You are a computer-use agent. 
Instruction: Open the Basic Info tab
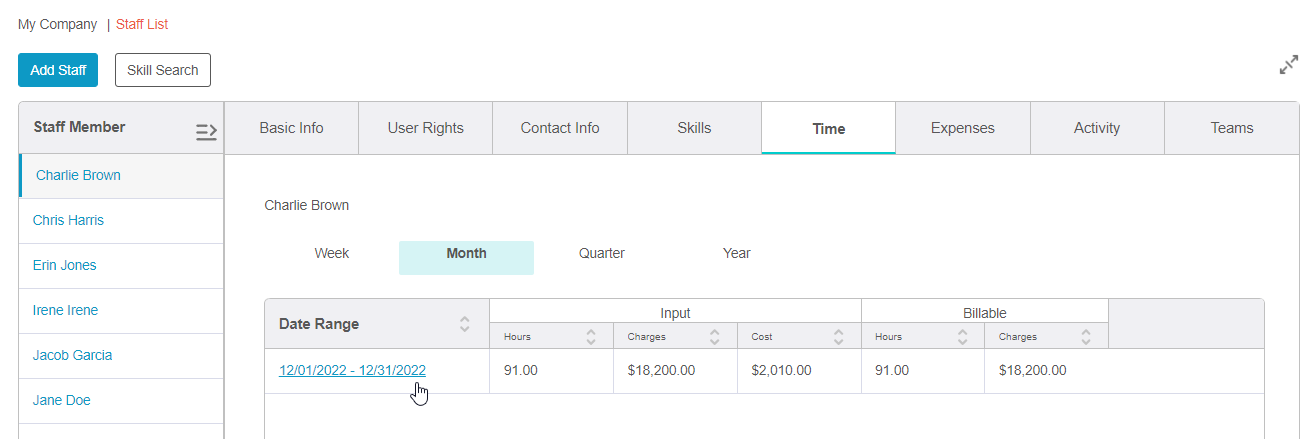pyautogui.click(x=291, y=128)
